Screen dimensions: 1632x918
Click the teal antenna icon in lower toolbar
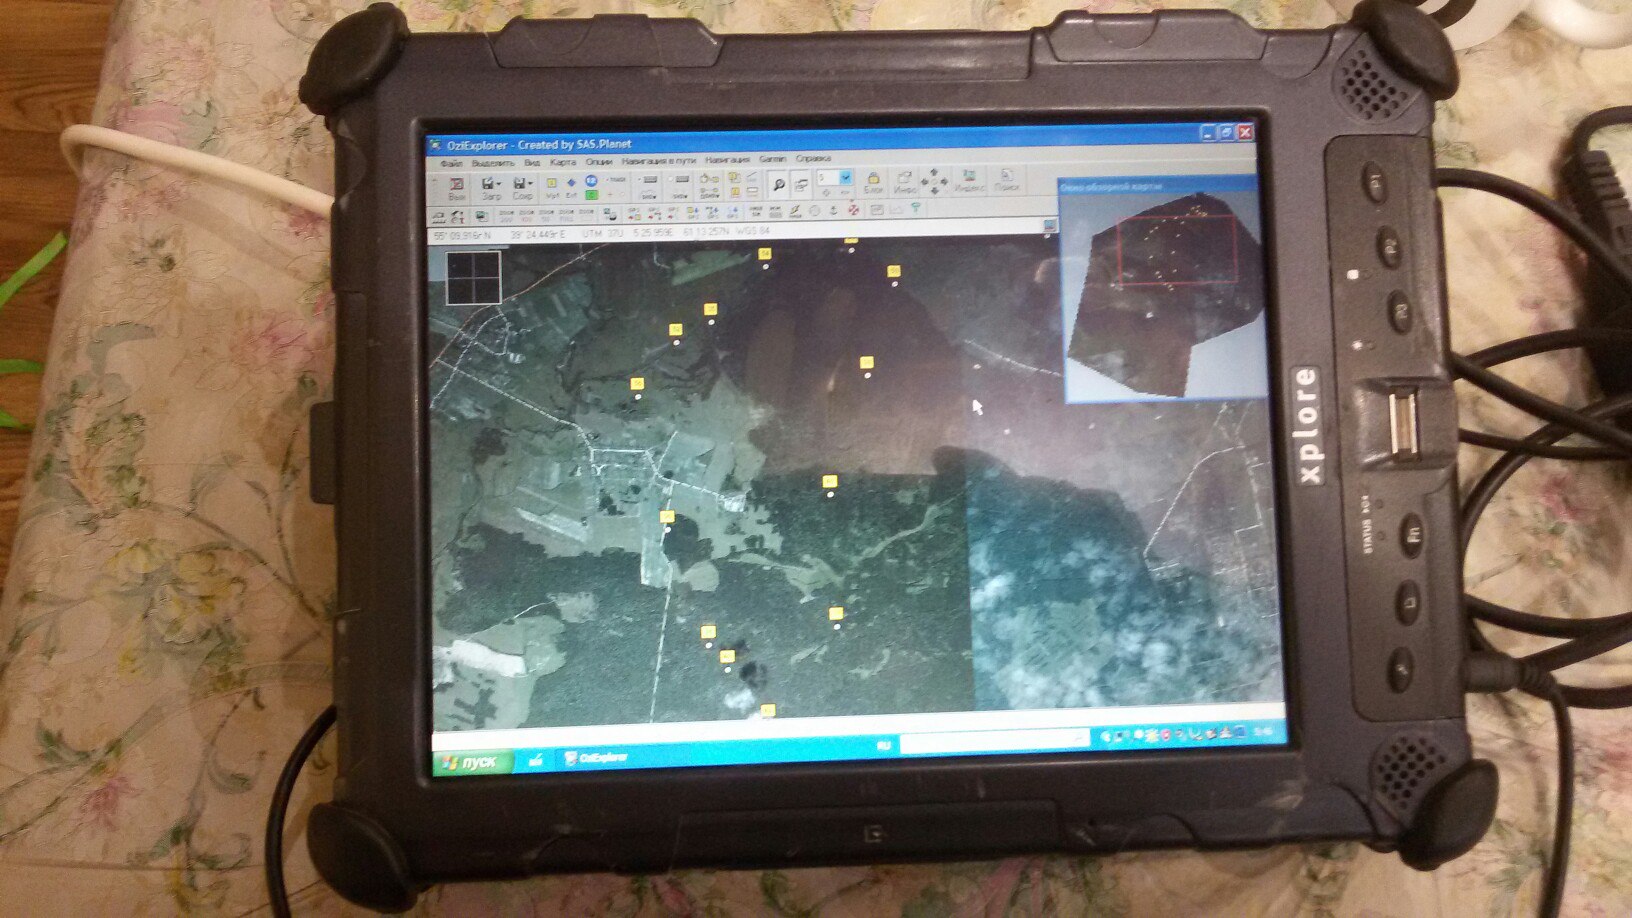coord(914,209)
